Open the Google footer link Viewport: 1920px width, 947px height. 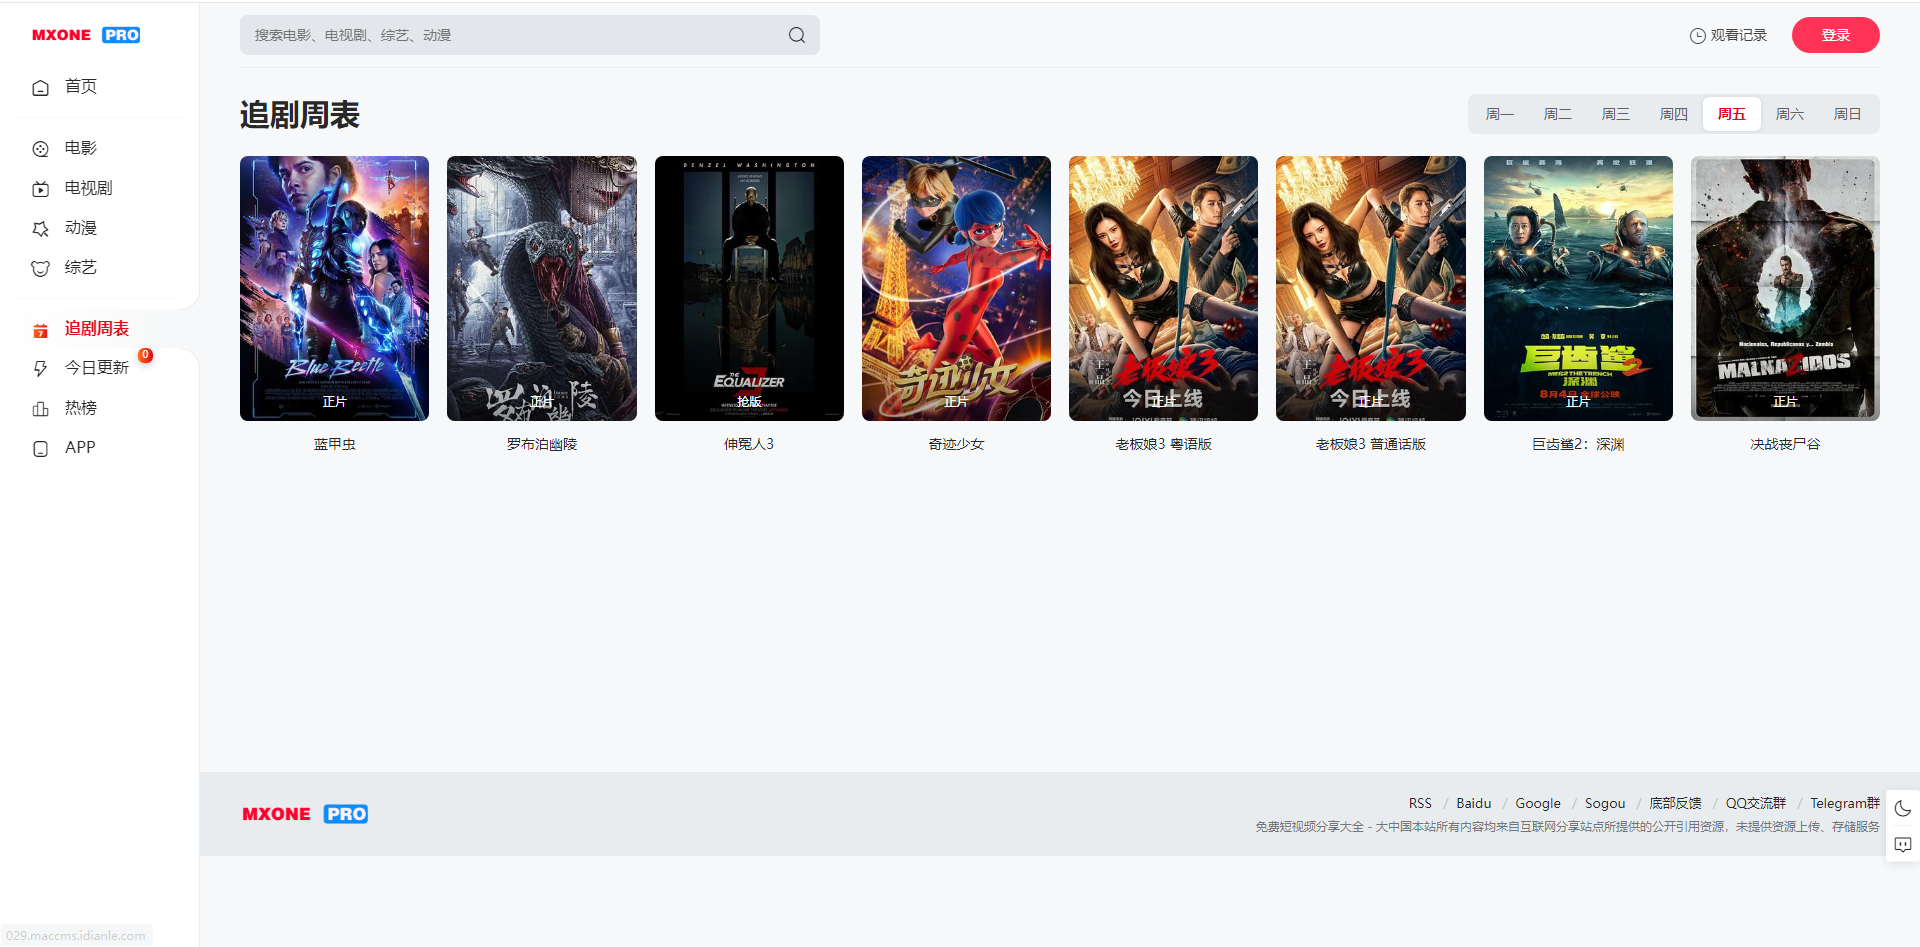[x=1537, y=803]
